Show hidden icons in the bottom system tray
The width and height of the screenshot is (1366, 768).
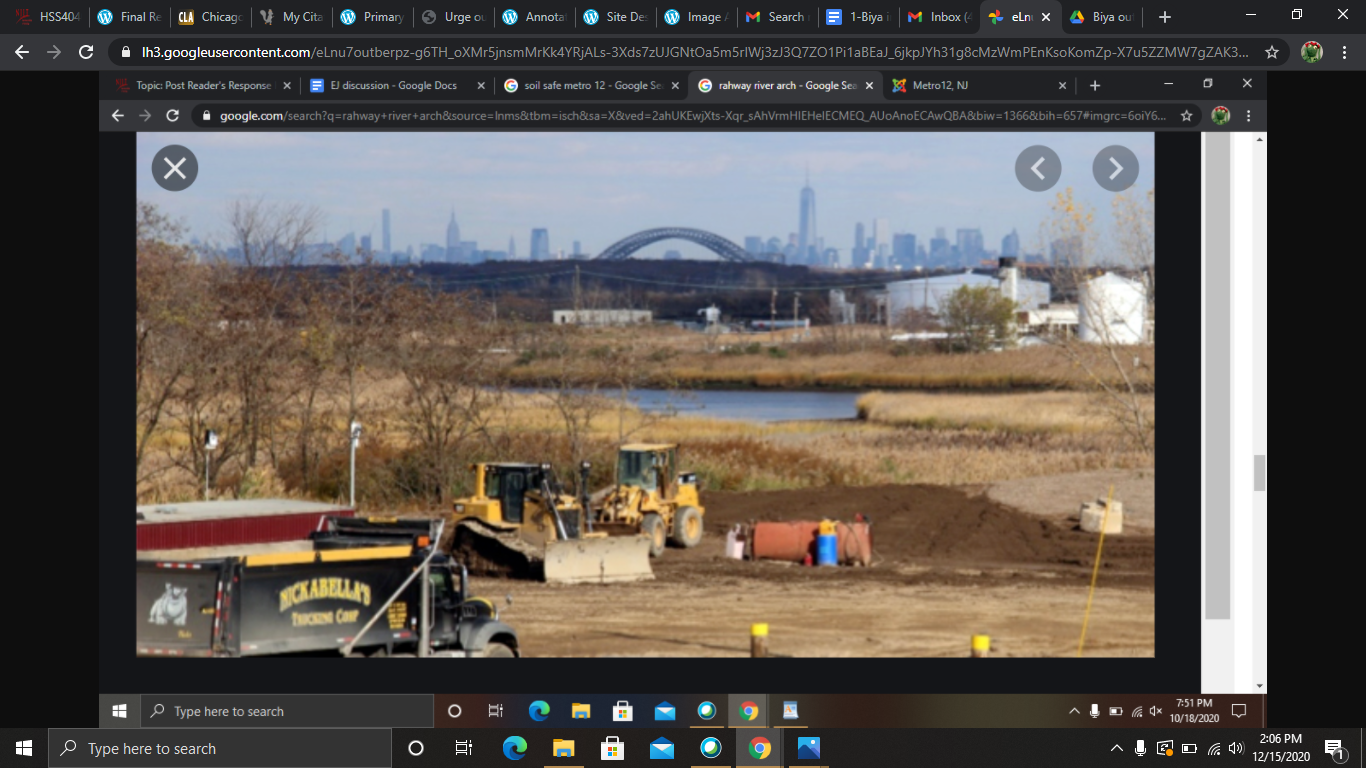pyautogui.click(x=1117, y=748)
